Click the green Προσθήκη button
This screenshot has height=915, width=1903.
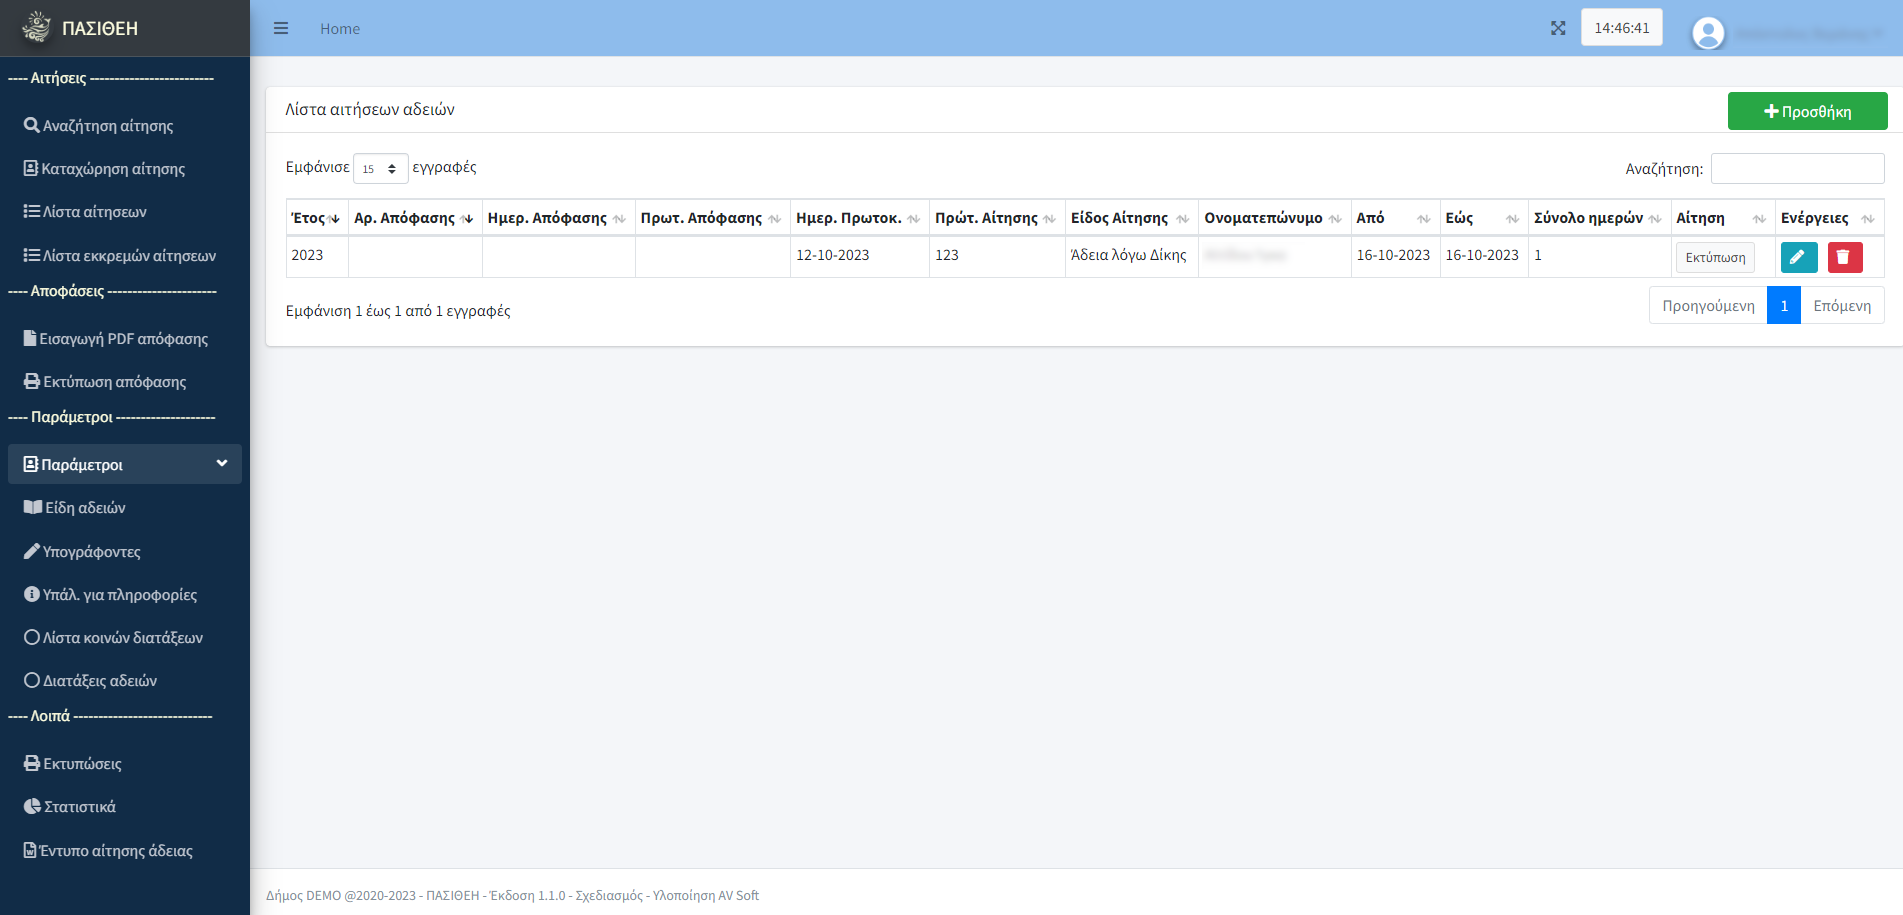click(x=1807, y=111)
